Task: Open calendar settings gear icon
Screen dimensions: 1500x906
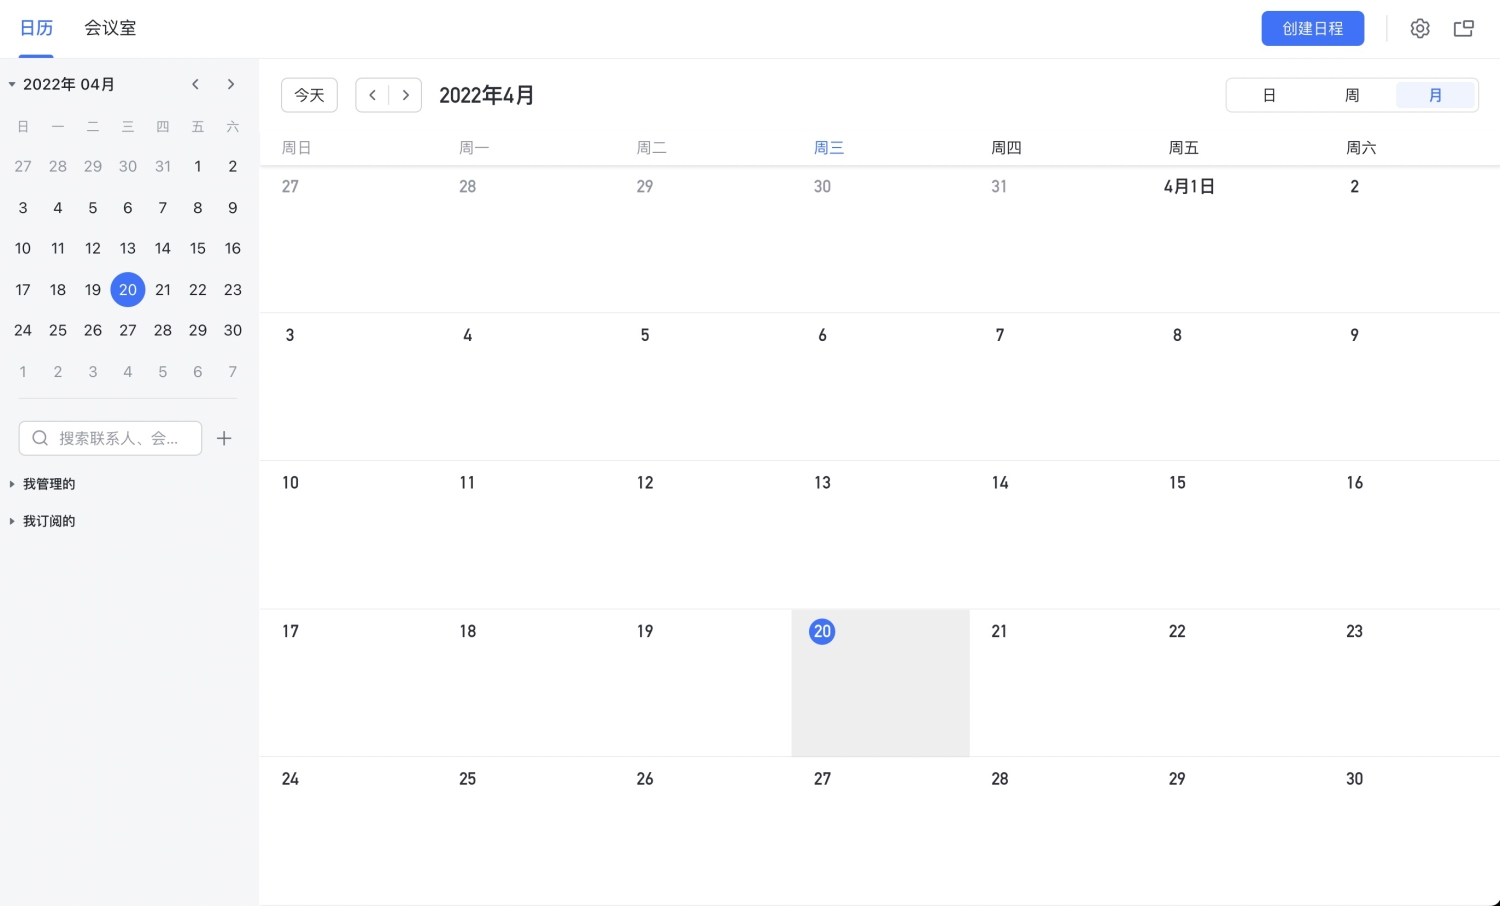Action: coord(1420,28)
